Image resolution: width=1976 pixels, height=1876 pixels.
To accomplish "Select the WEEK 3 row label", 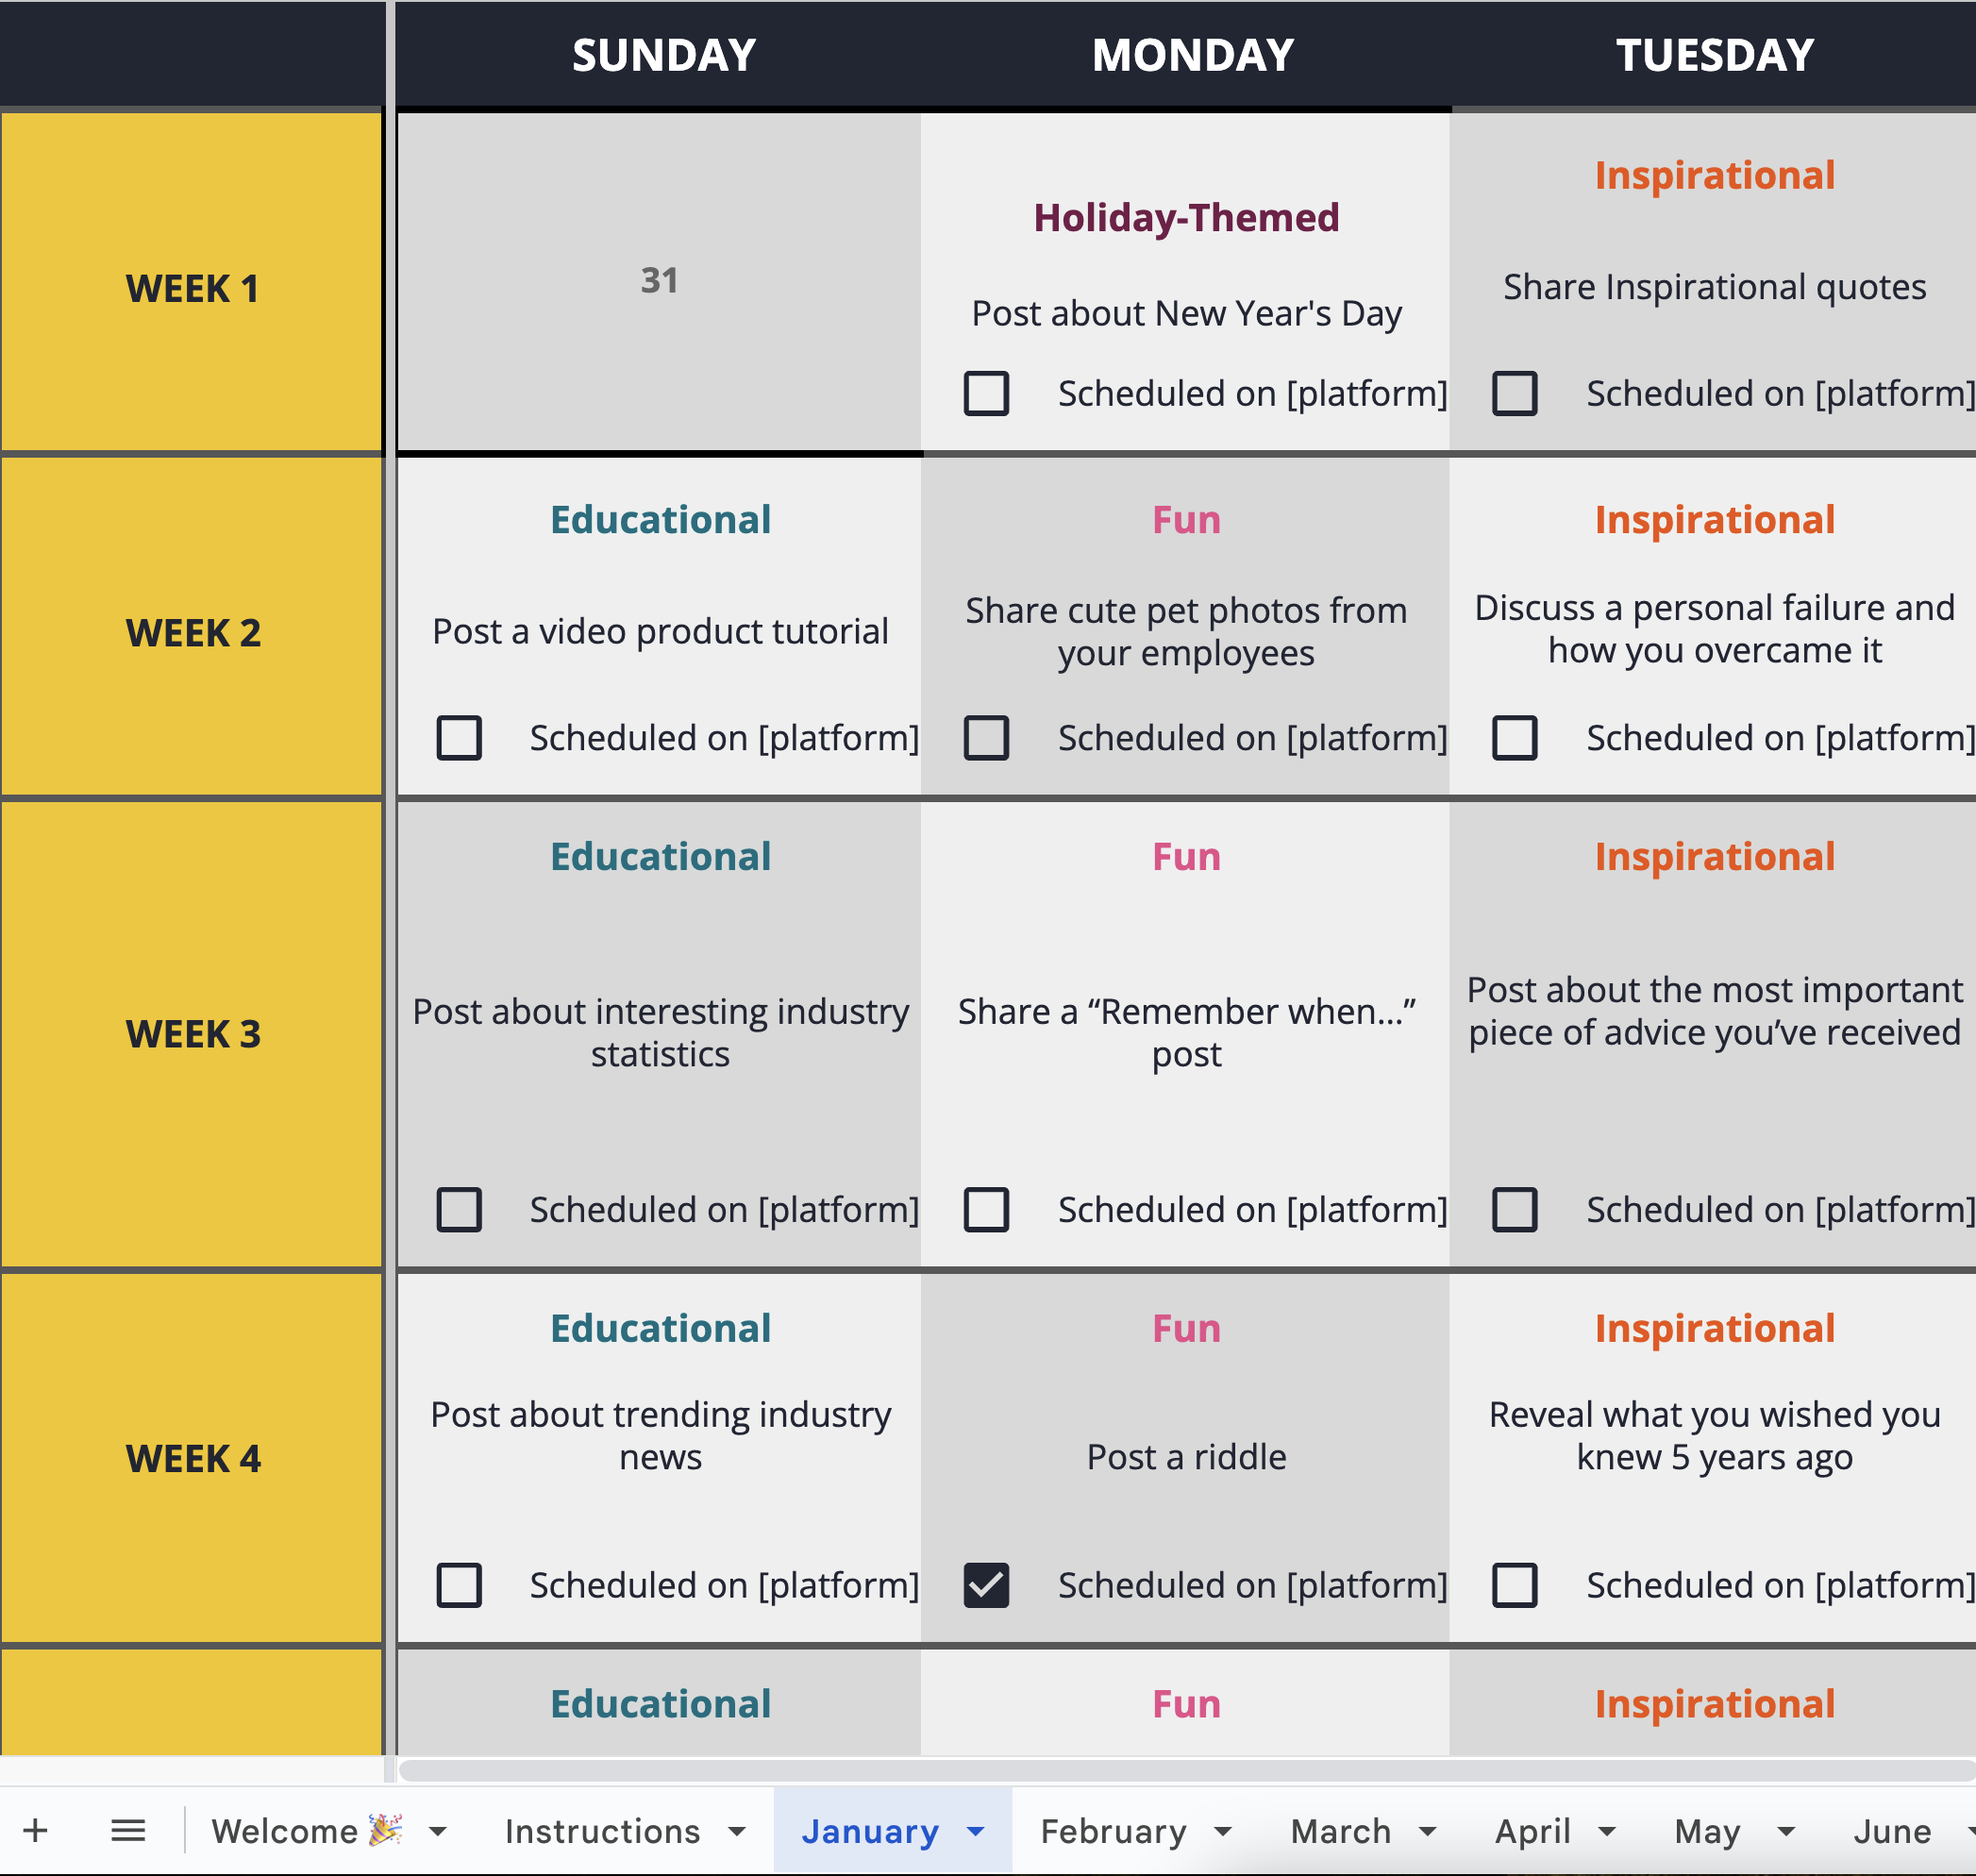I will coord(192,1034).
